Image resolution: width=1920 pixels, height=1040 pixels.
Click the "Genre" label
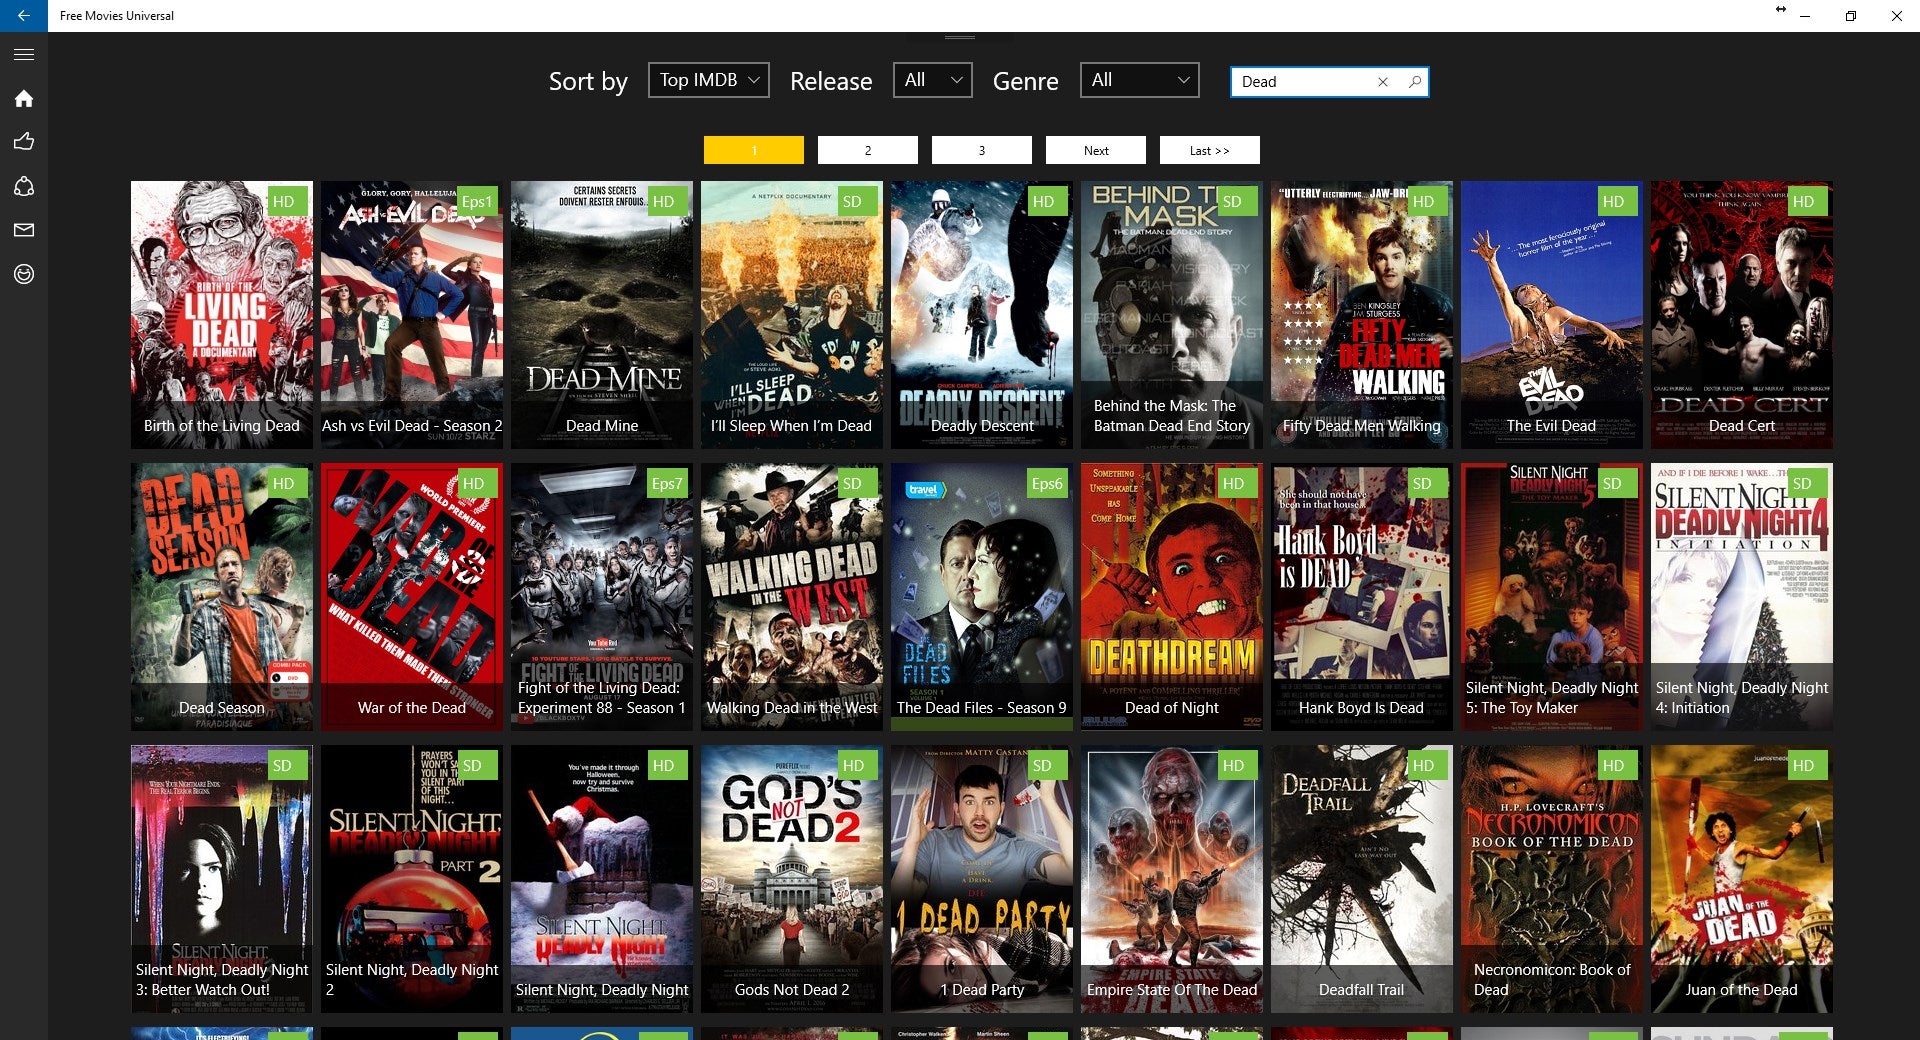[1025, 81]
